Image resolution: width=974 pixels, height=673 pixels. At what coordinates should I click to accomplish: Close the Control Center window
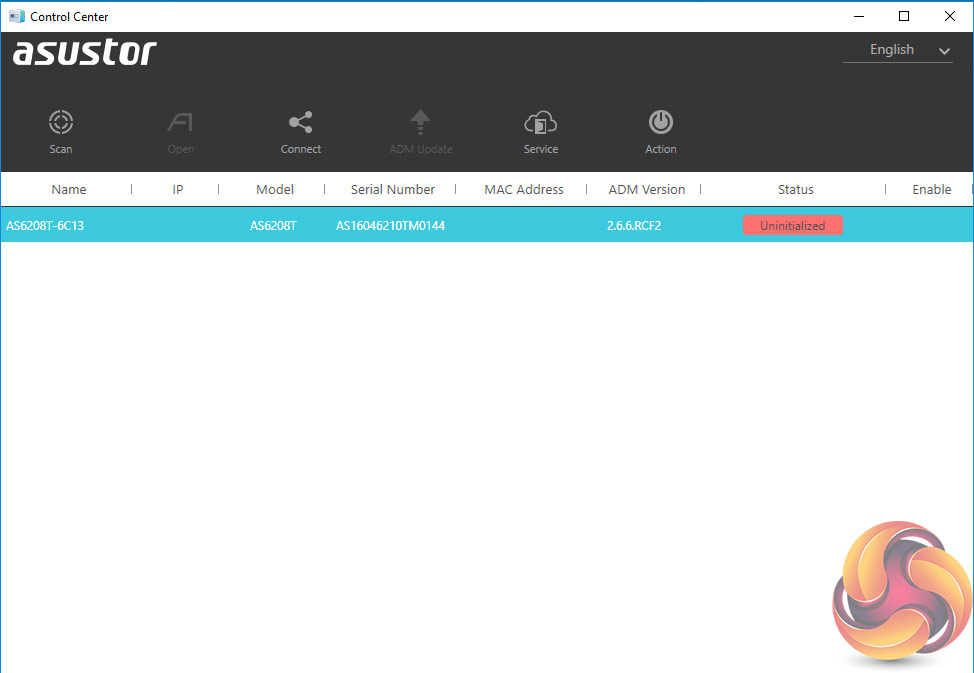click(950, 16)
